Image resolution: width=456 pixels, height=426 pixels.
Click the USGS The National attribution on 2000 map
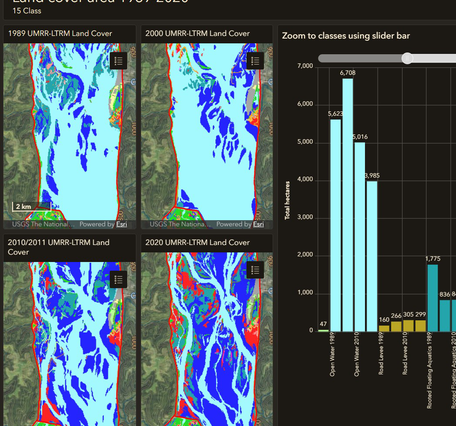(x=179, y=224)
